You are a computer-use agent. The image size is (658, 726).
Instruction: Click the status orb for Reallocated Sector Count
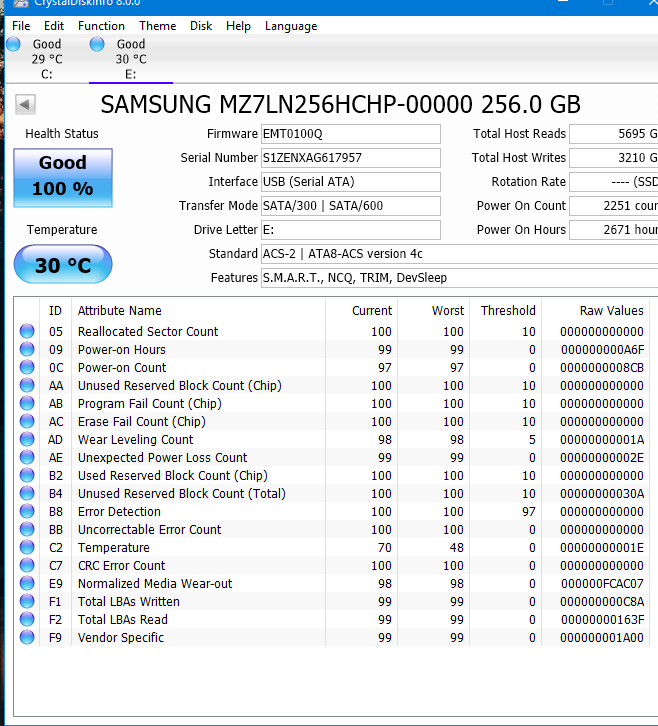[x=27, y=332]
